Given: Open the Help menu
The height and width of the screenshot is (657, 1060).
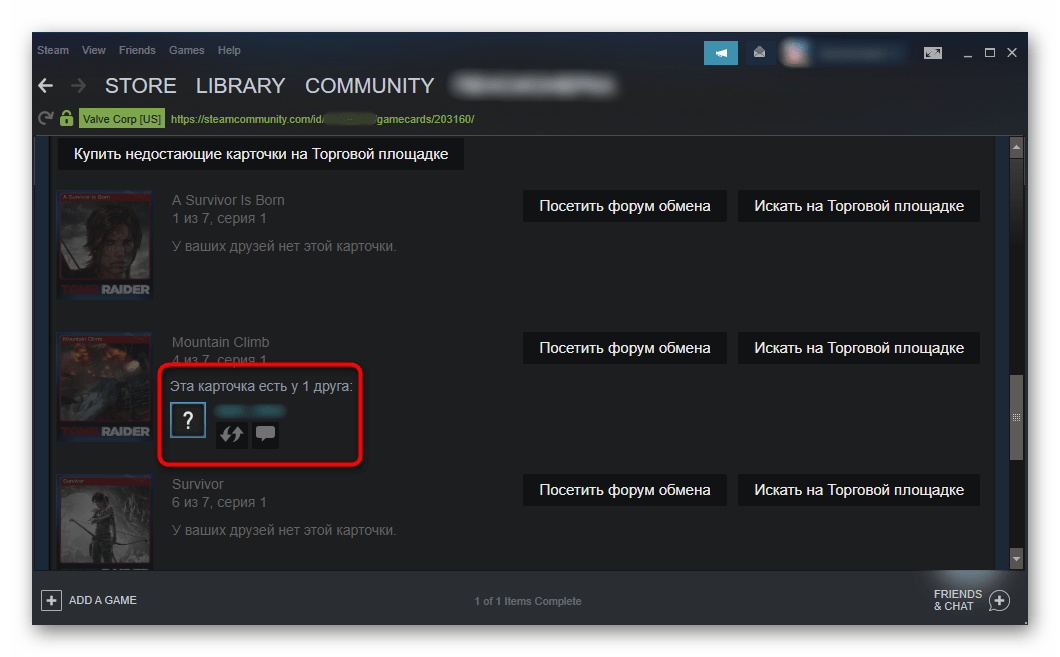Looking at the screenshot, I should [229, 50].
